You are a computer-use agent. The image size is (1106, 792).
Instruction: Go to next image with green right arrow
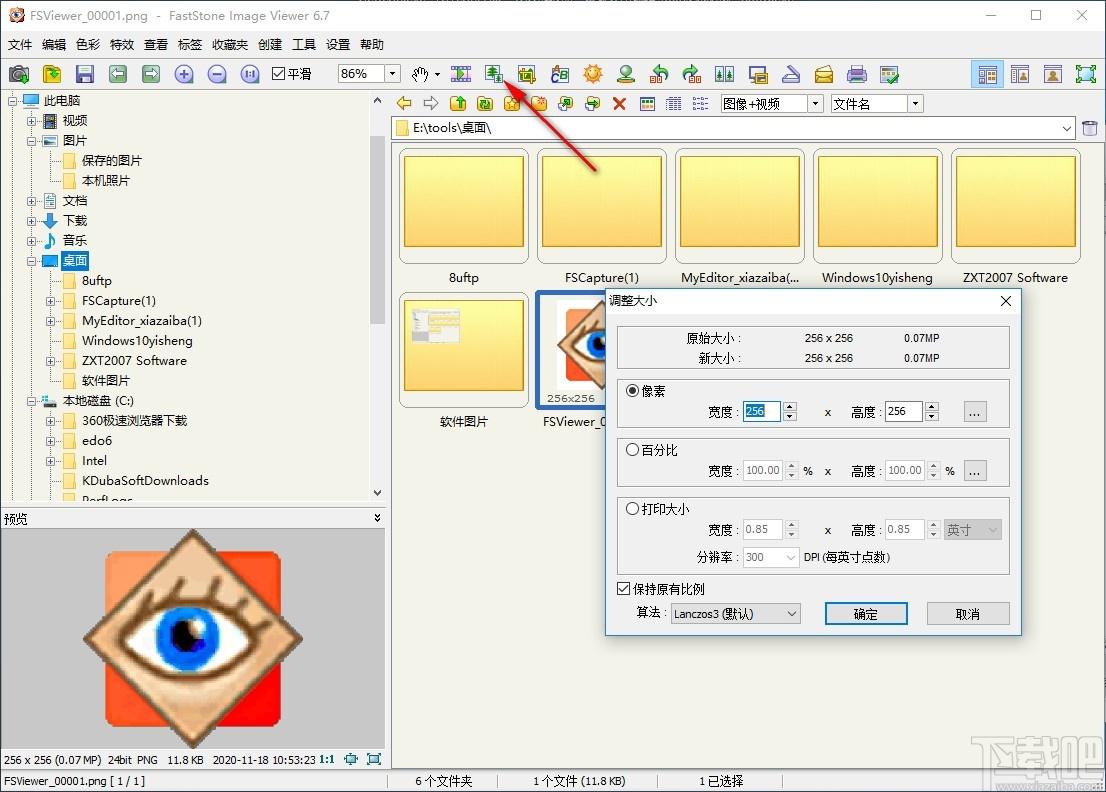click(x=151, y=74)
